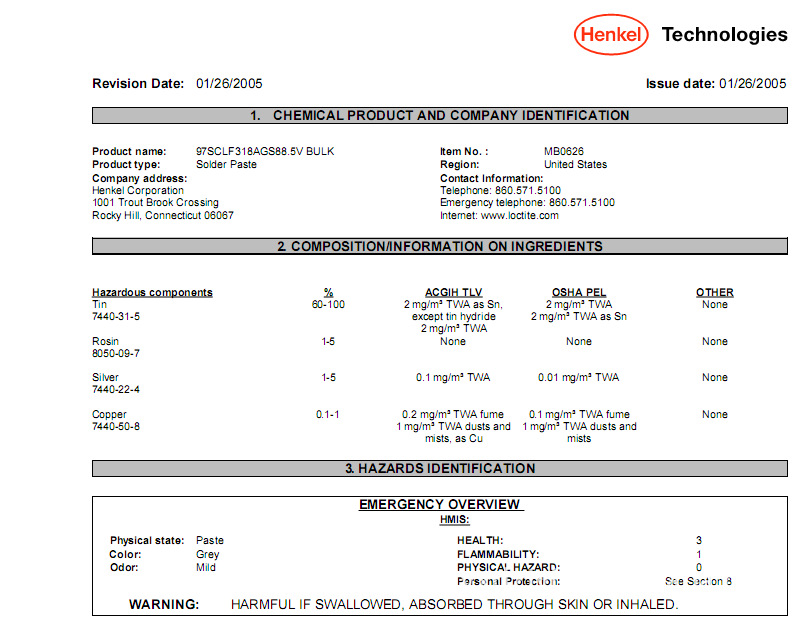808x617 pixels.
Task: Click the 'Tin' component name
Action: [x=99, y=305]
